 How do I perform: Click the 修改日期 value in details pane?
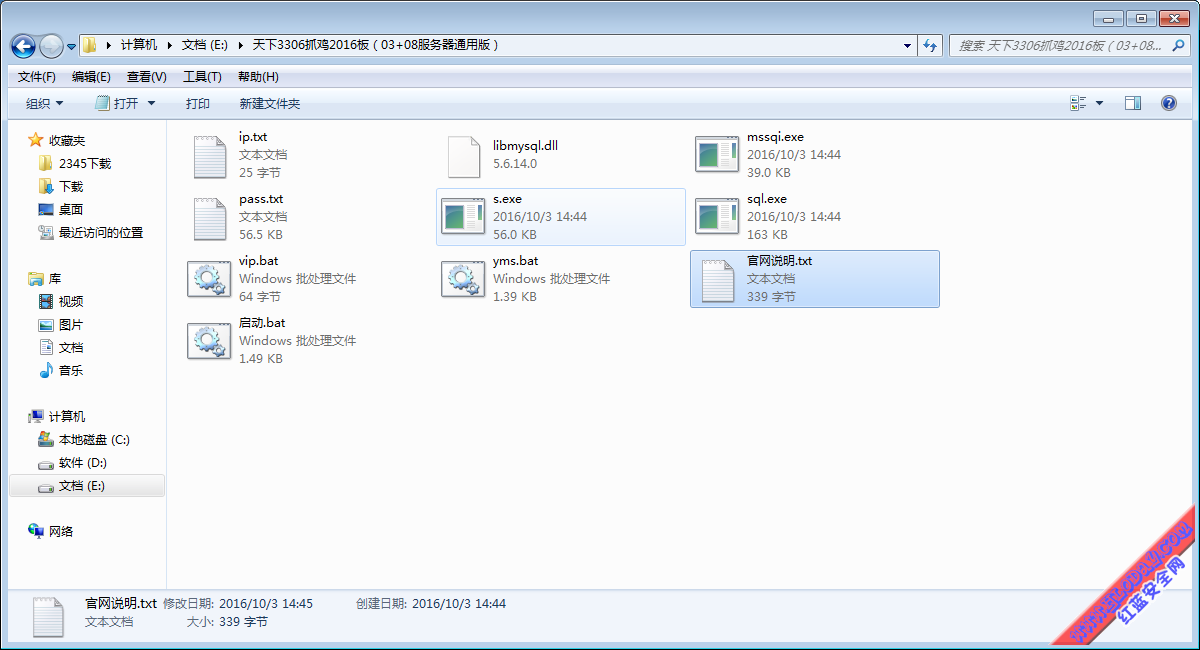tap(266, 603)
